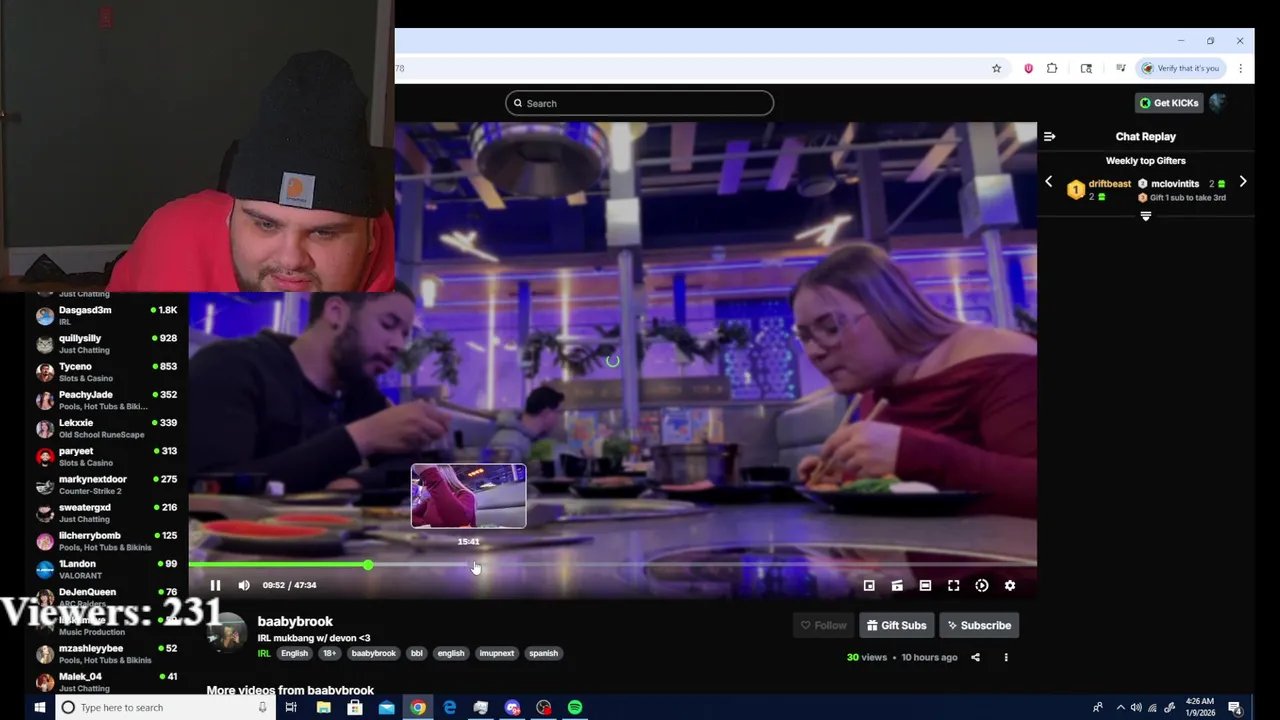Click the cast/stream icon in player controls
Image resolution: width=1280 pixels, height=720 pixels.
897,585
